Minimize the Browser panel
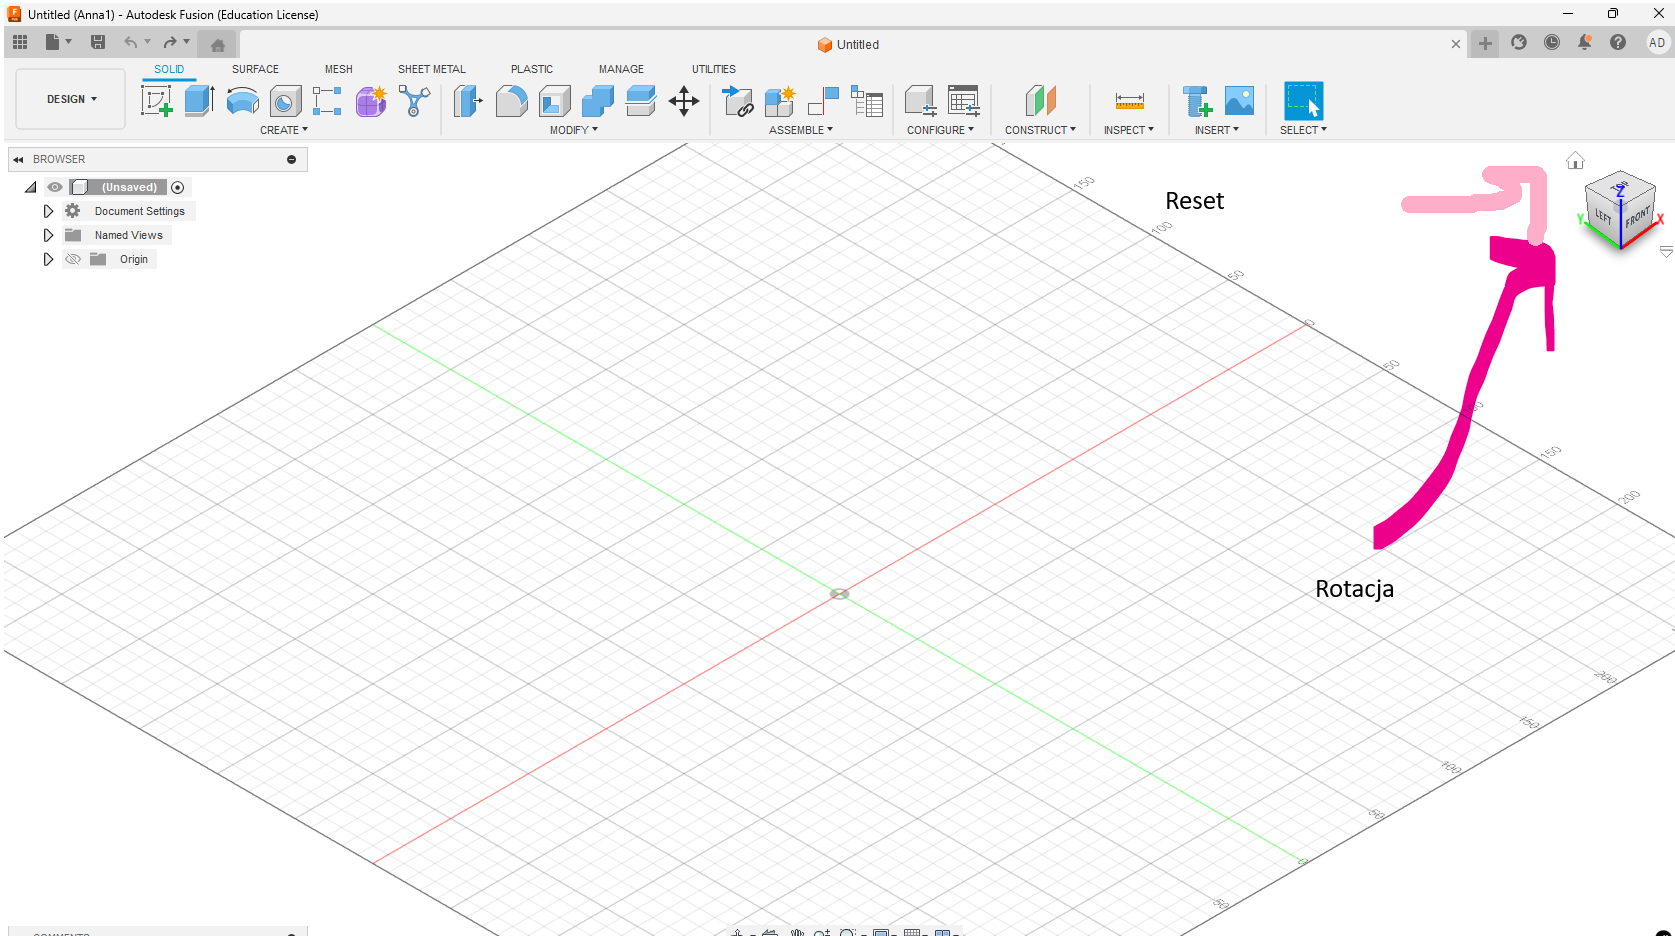Viewport: 1675px width, 936px height. click(x=292, y=159)
